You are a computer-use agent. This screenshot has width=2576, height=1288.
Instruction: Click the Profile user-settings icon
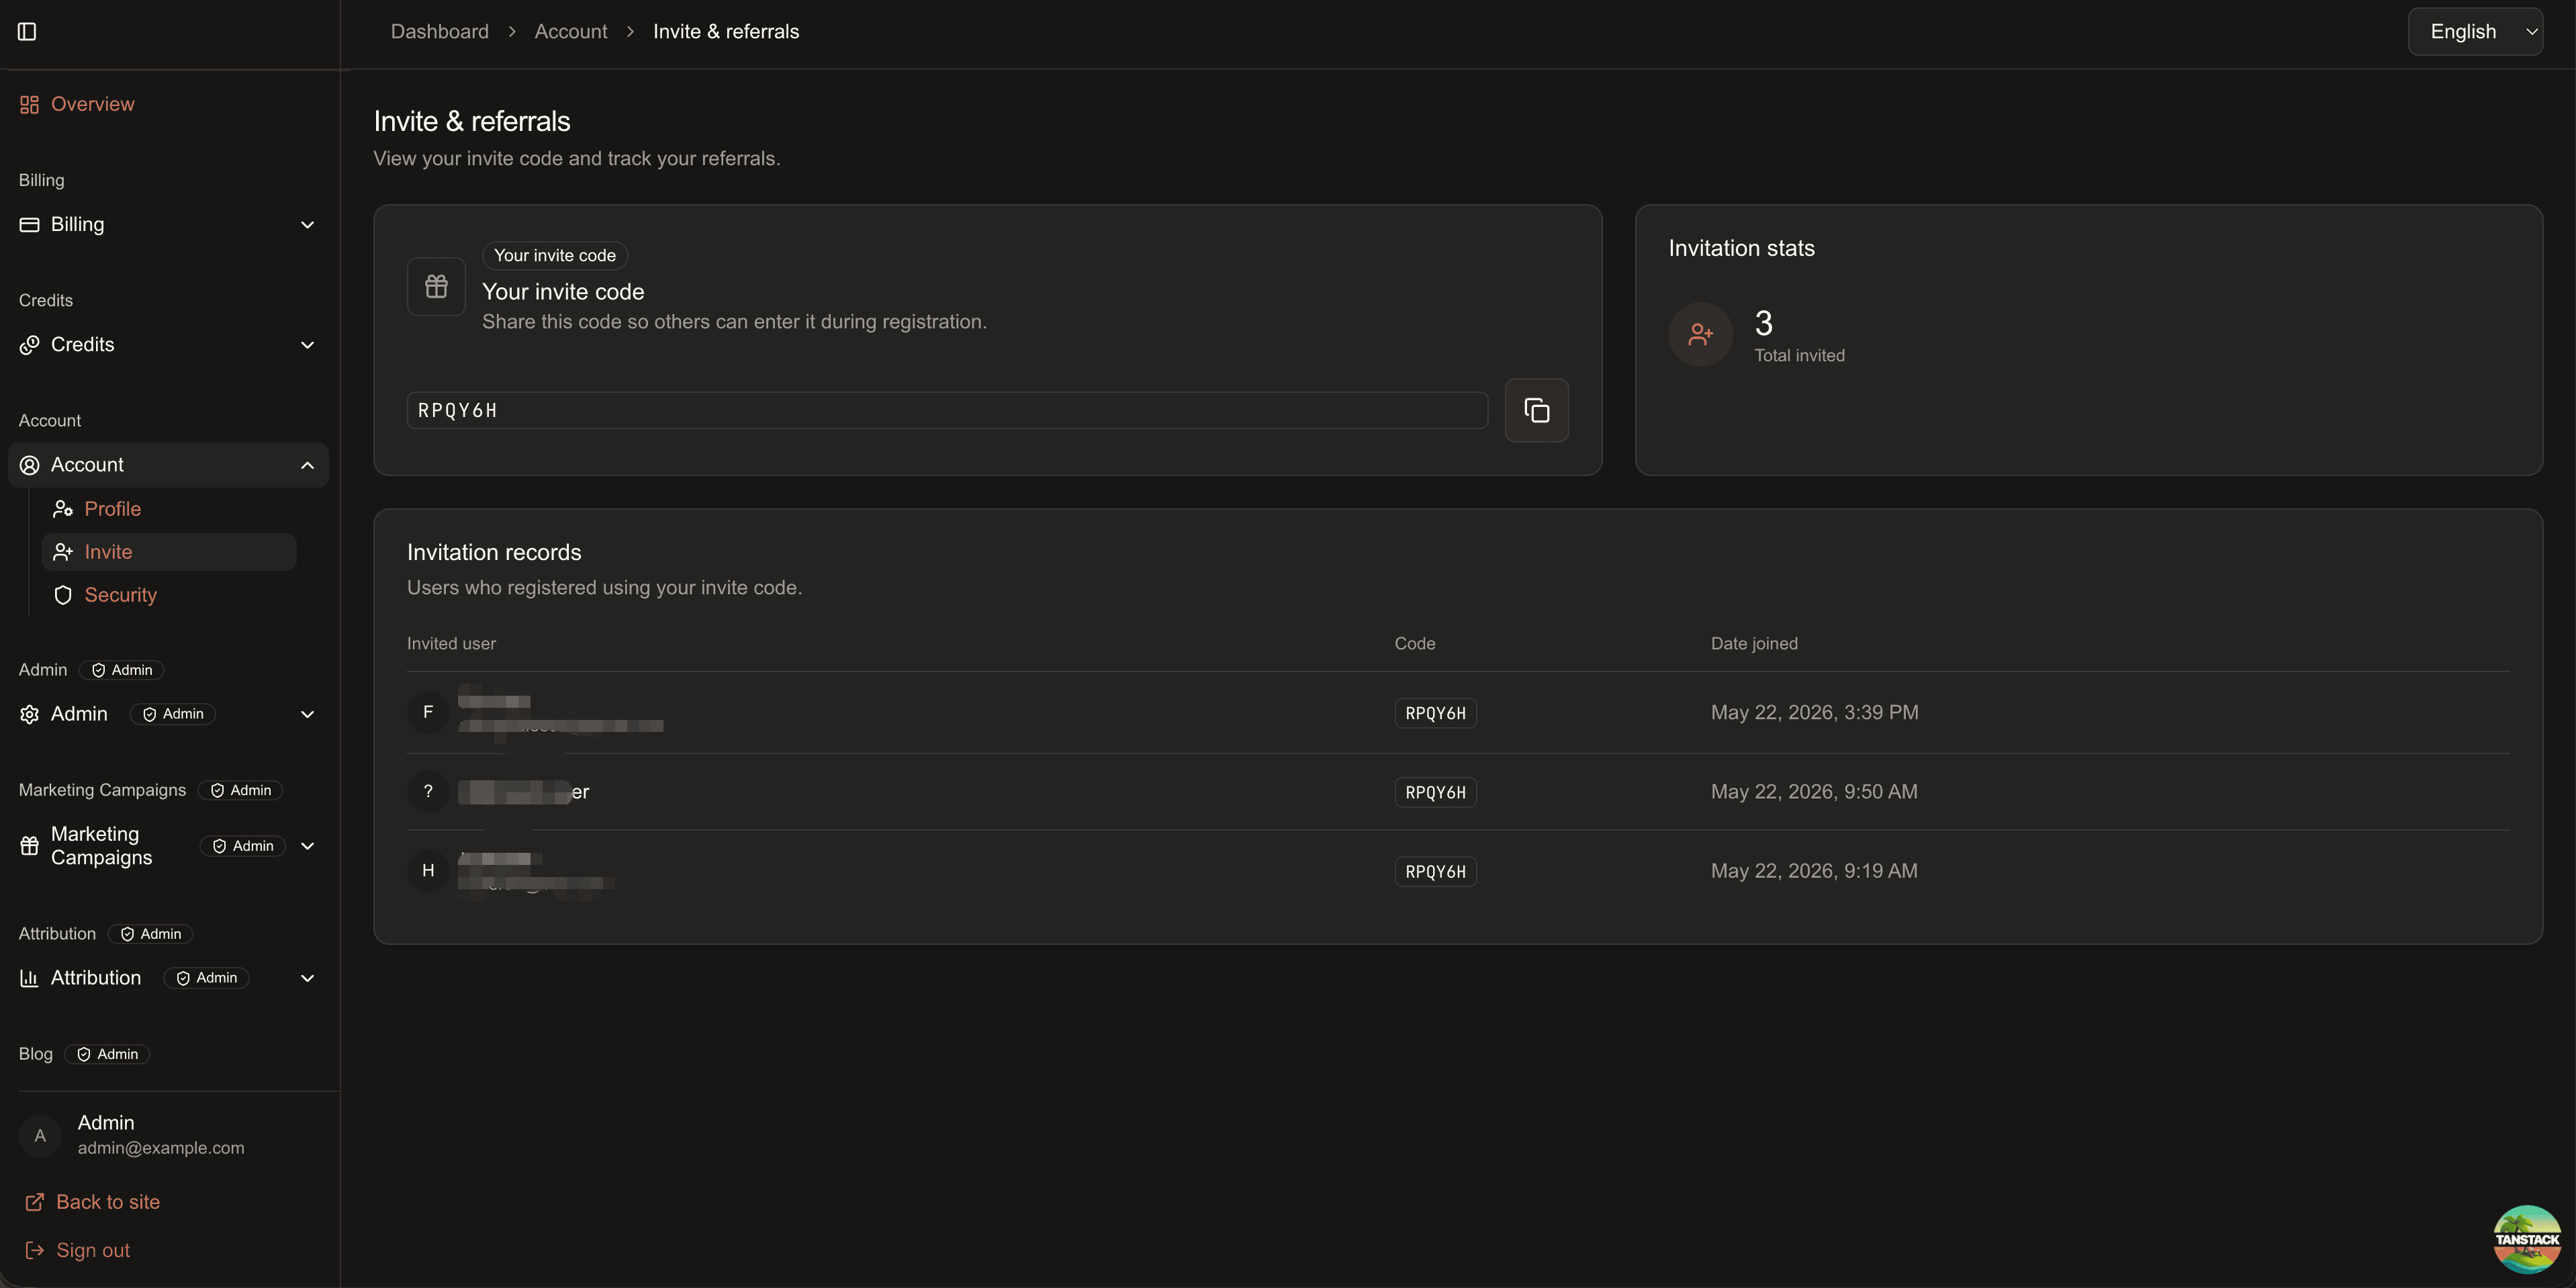coord(63,509)
